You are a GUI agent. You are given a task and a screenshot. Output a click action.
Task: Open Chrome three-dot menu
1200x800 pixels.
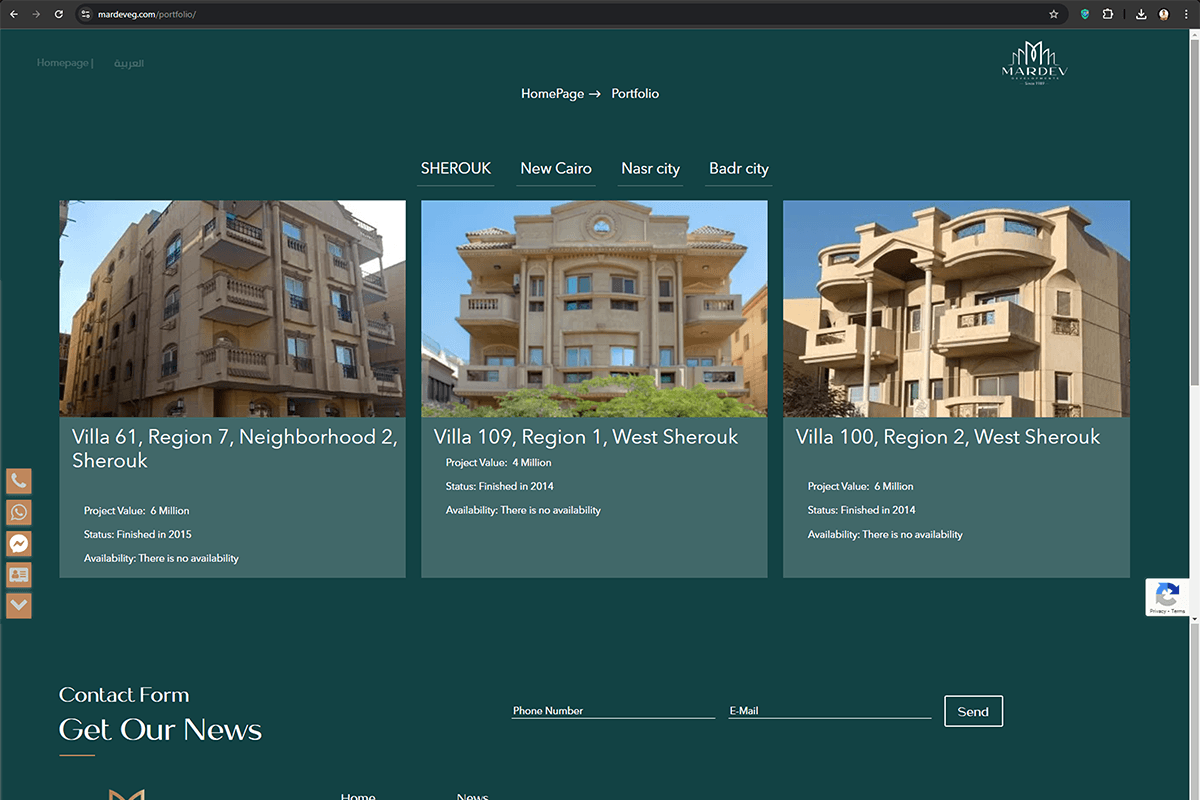click(1187, 14)
